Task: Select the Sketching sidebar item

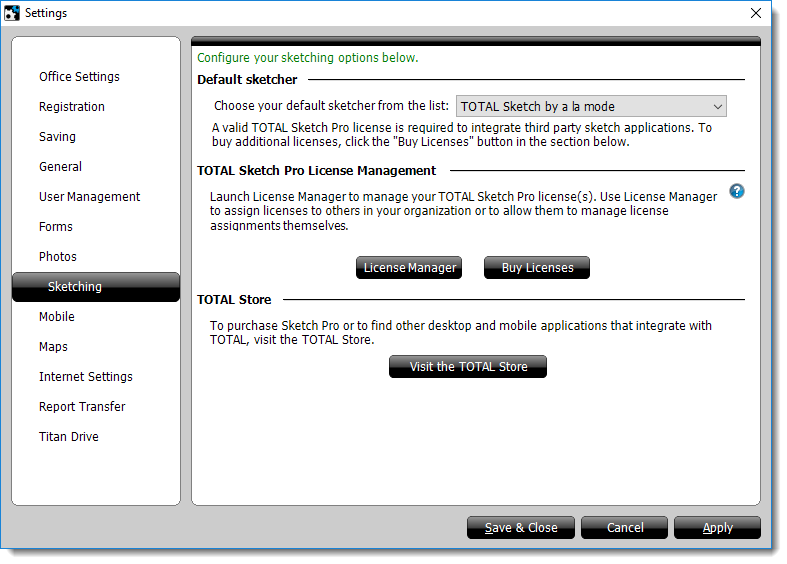Action: click(x=75, y=287)
